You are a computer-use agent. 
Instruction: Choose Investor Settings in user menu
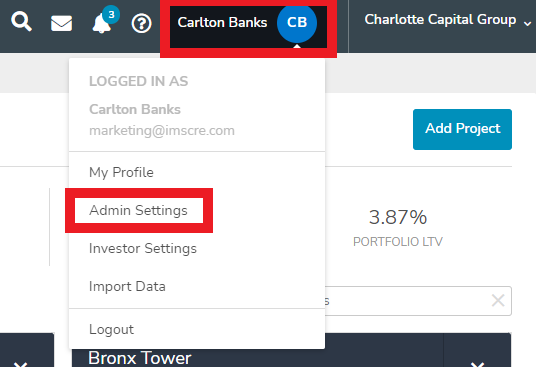[143, 248]
